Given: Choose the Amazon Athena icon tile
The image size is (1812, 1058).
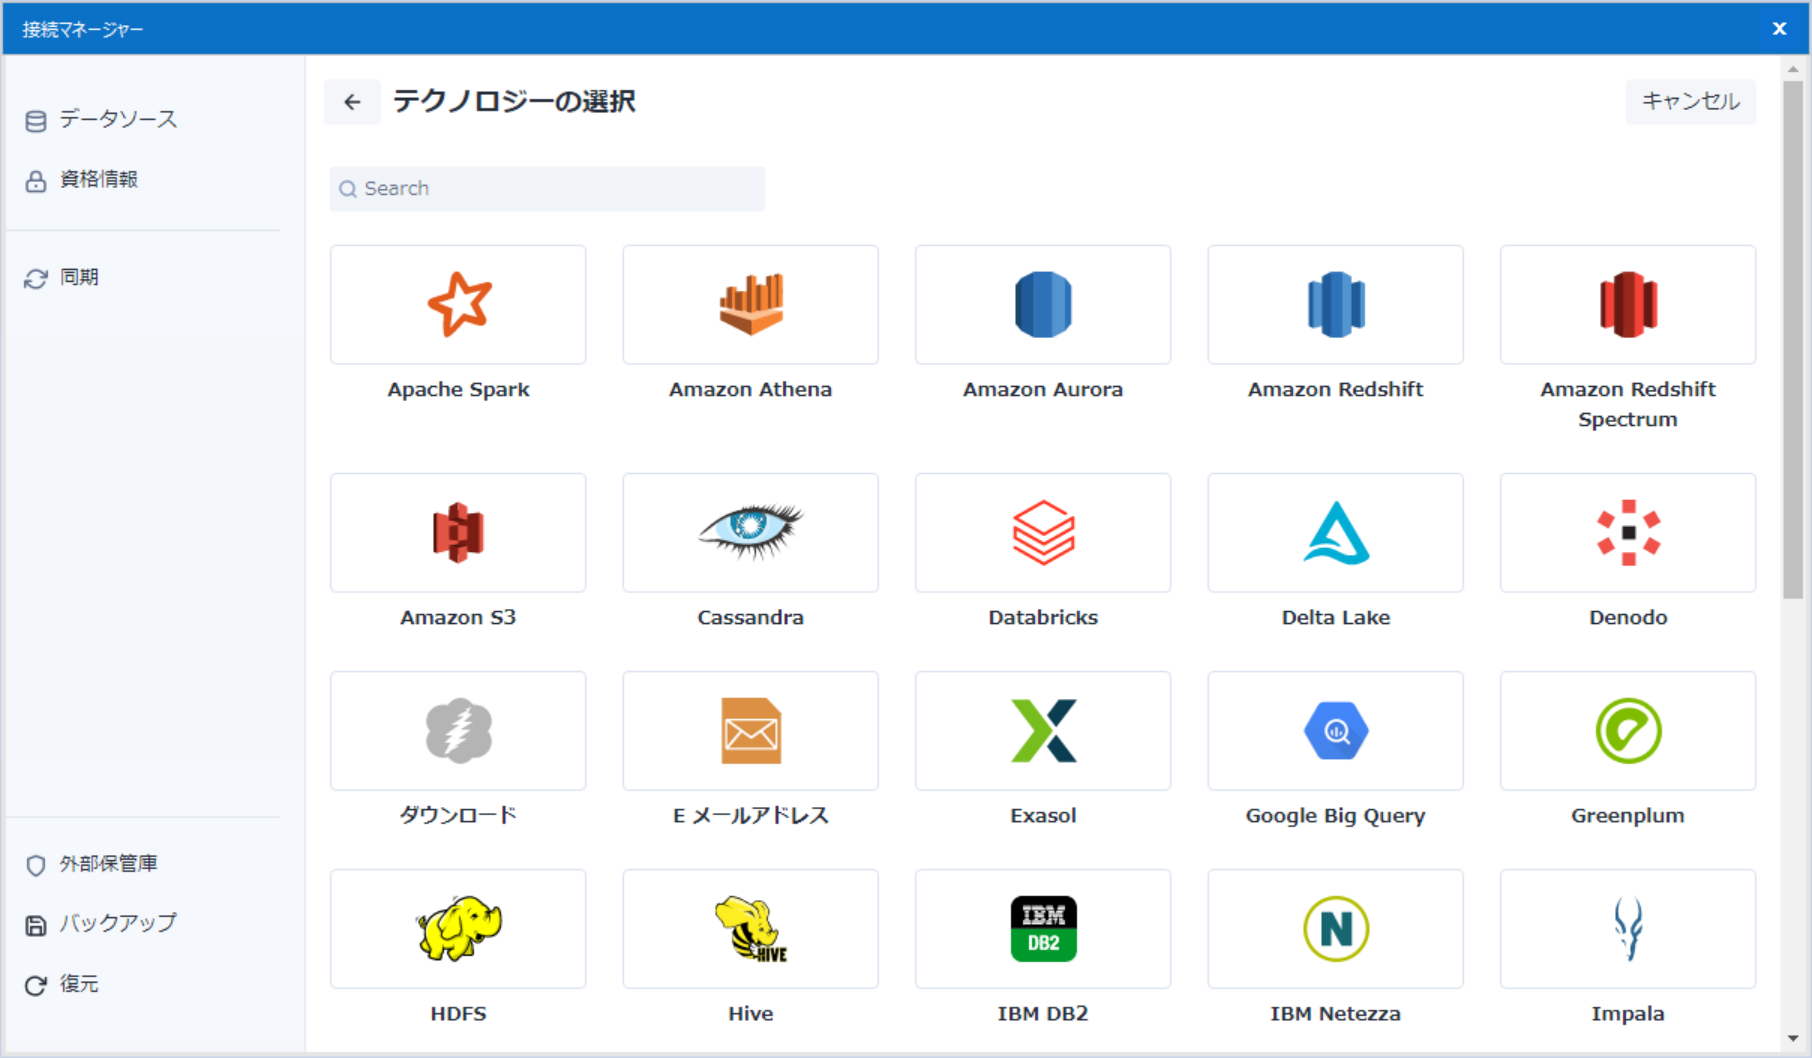Looking at the screenshot, I should coord(751,304).
